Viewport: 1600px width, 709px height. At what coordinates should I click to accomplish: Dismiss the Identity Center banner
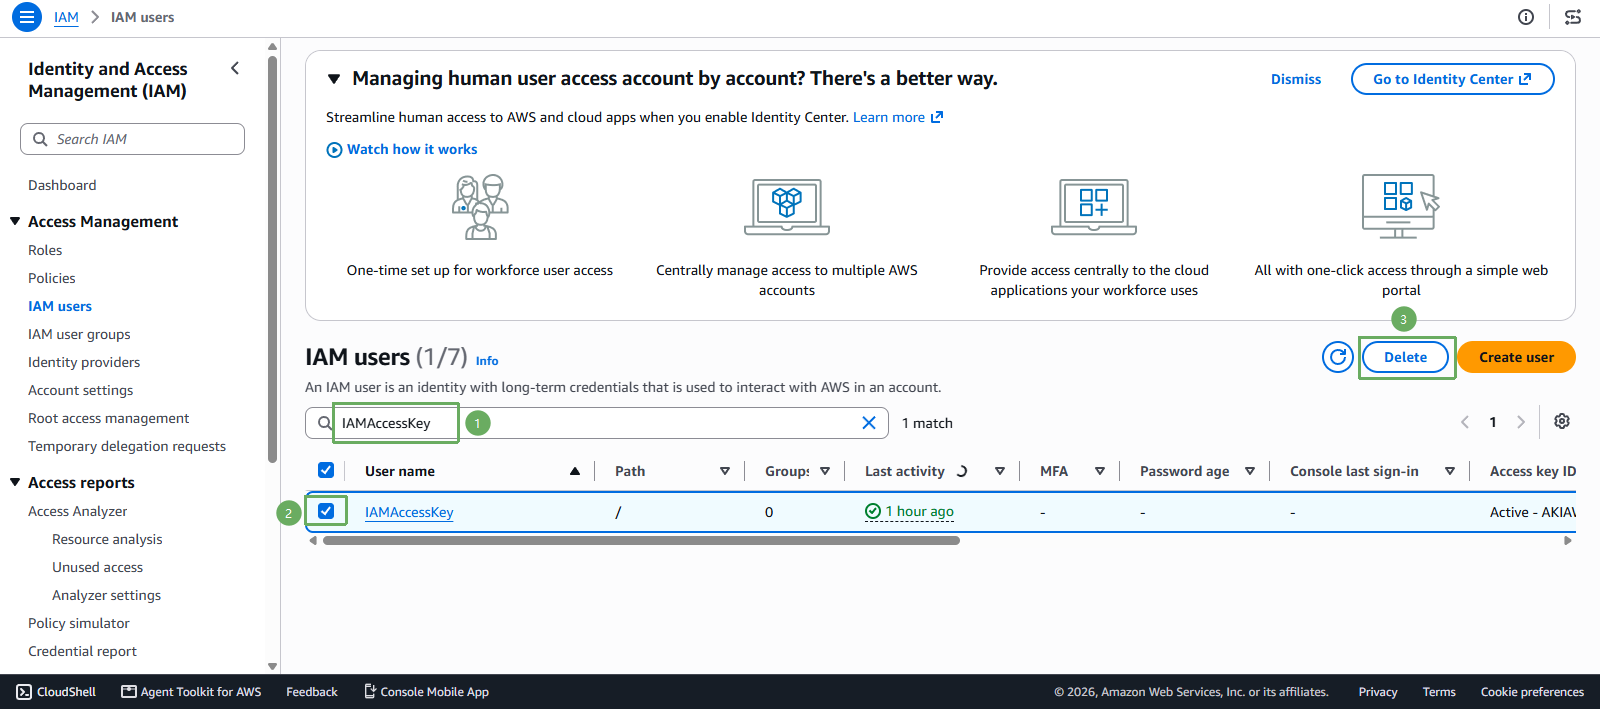point(1296,79)
